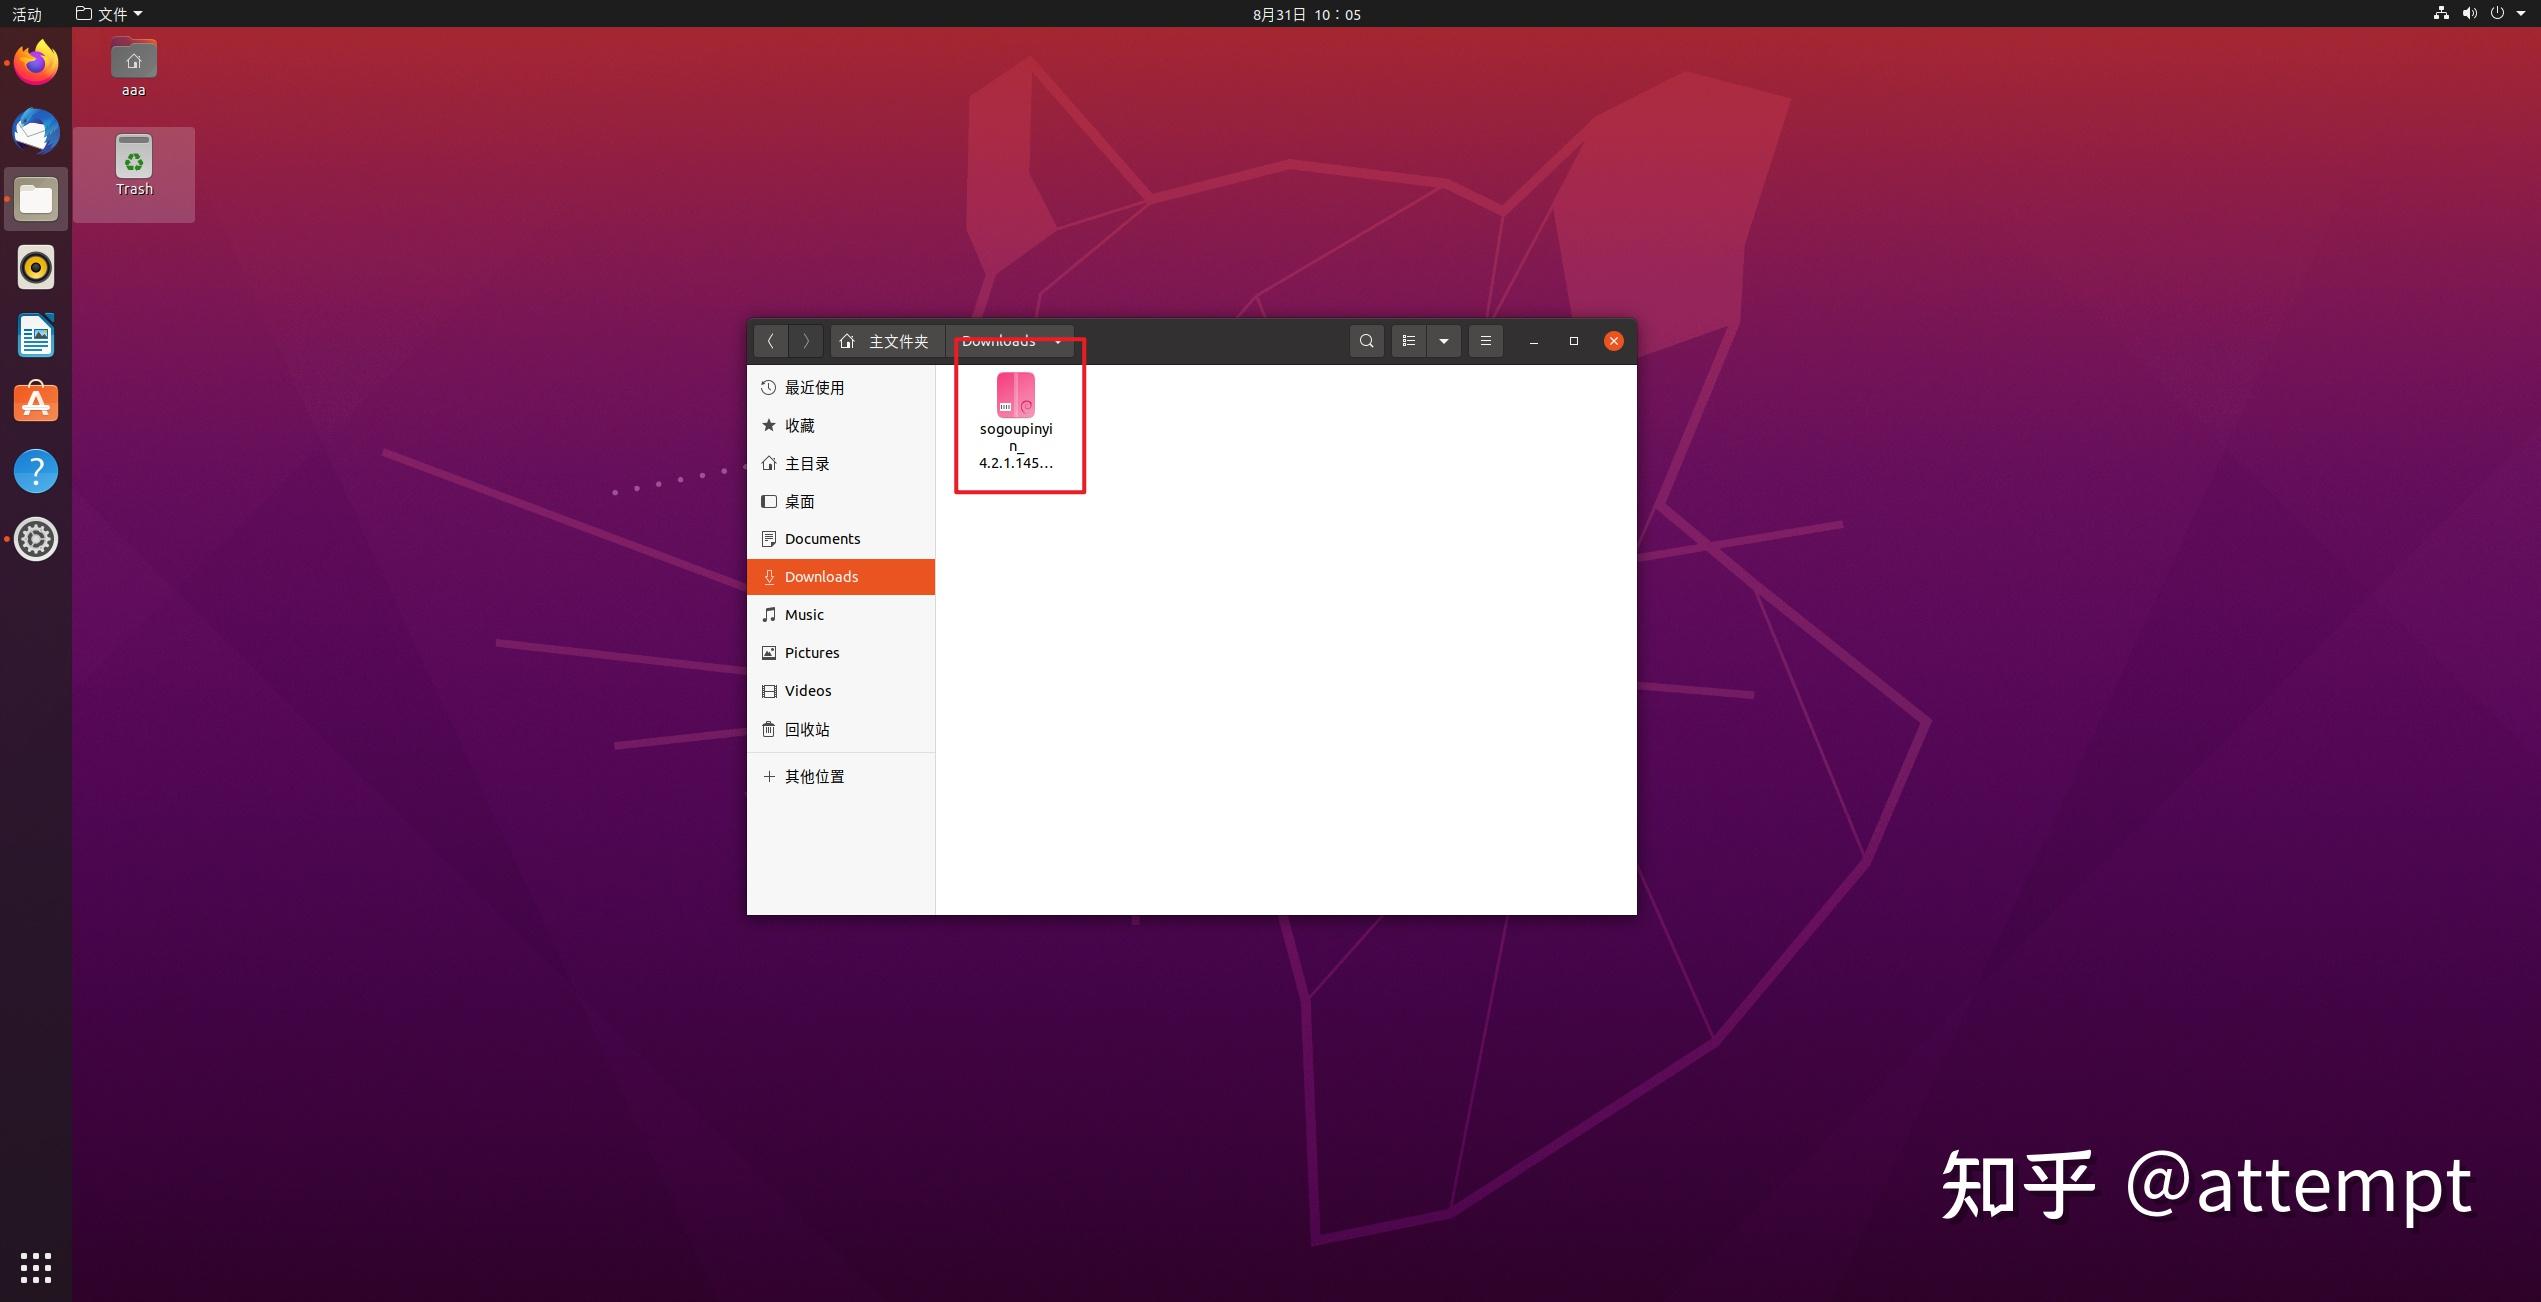Click the back navigation arrow
The width and height of the screenshot is (2541, 1302).
coord(771,341)
